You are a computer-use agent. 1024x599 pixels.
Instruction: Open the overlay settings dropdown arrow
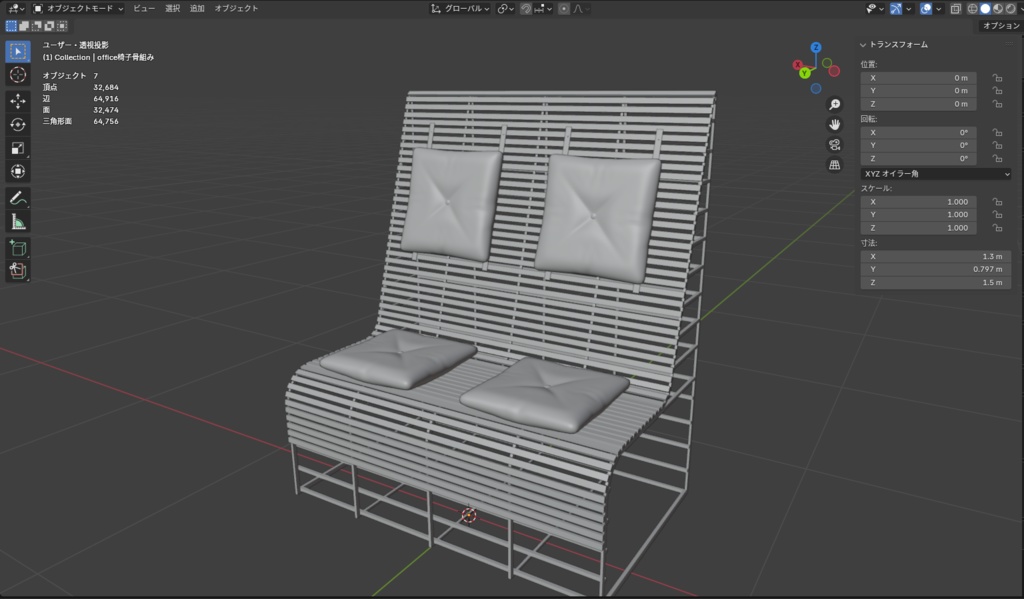click(938, 9)
